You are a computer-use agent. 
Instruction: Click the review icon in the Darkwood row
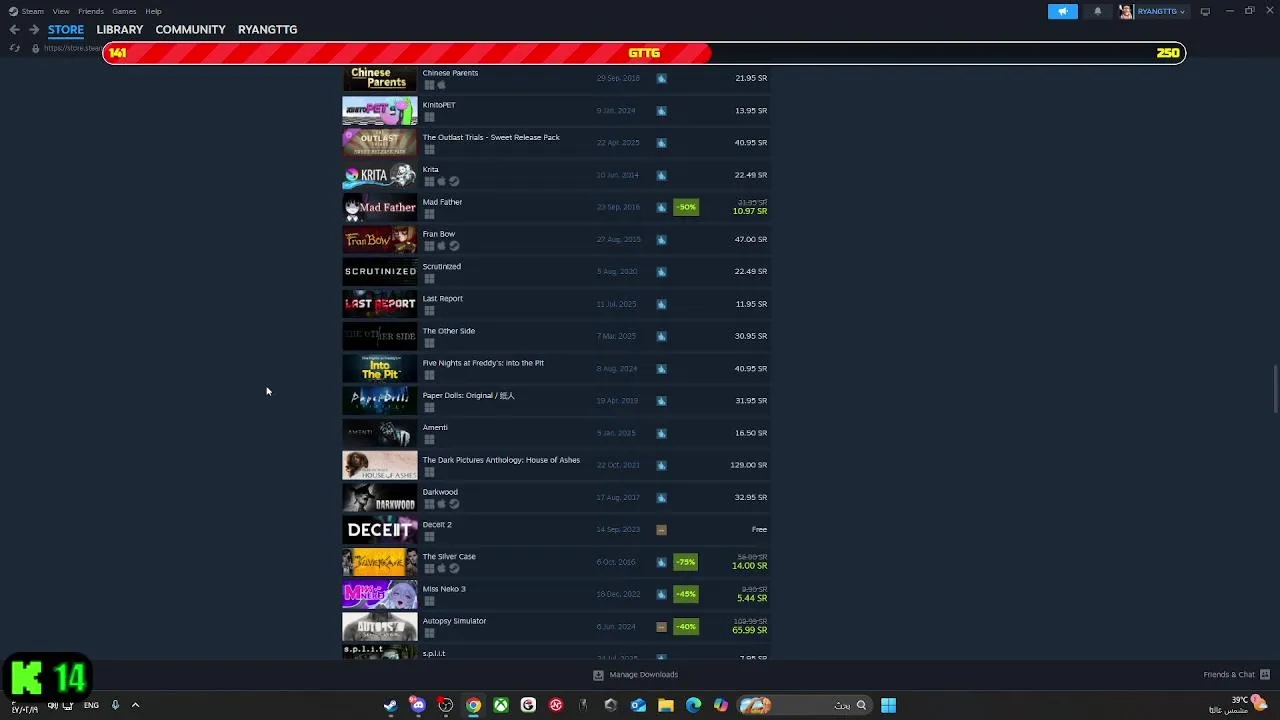tap(661, 497)
